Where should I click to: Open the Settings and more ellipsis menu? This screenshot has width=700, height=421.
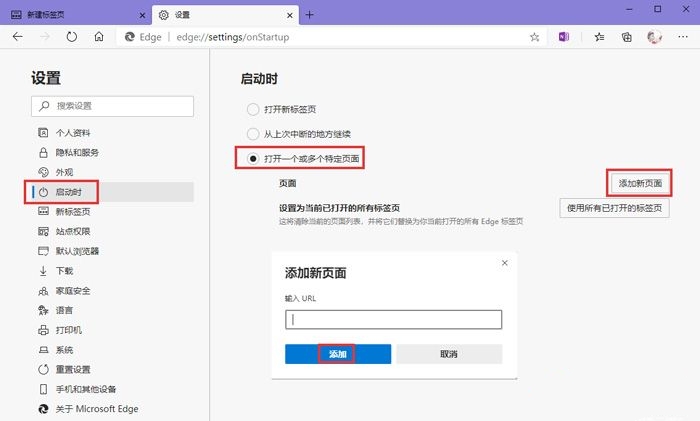point(683,37)
